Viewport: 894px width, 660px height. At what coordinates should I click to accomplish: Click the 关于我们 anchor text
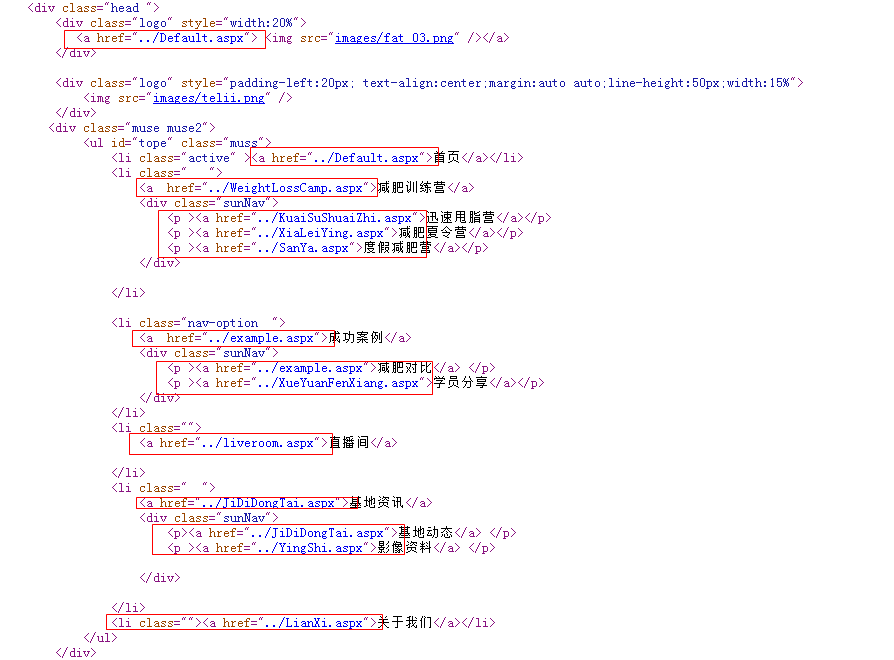click(x=405, y=622)
